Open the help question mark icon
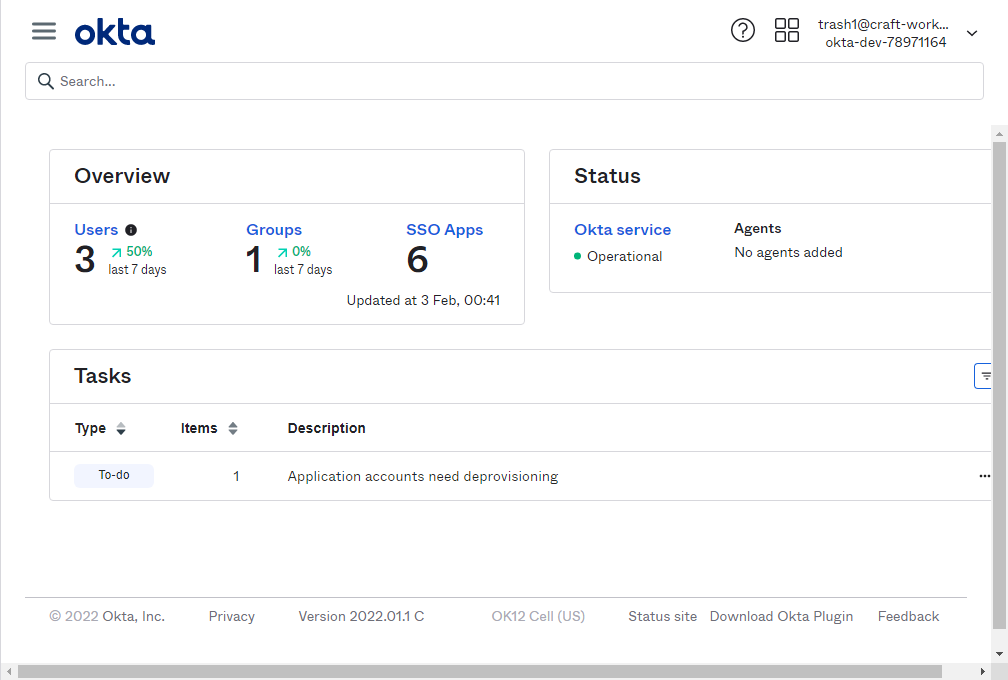This screenshot has width=1008, height=680. [742, 30]
